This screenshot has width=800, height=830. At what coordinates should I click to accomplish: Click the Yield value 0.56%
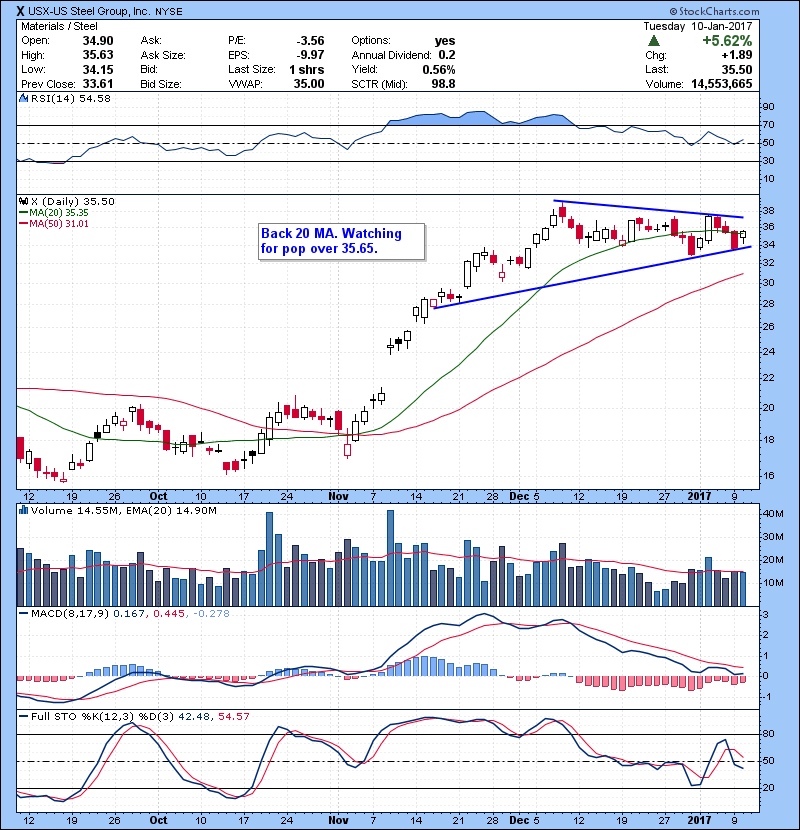[x=439, y=69]
